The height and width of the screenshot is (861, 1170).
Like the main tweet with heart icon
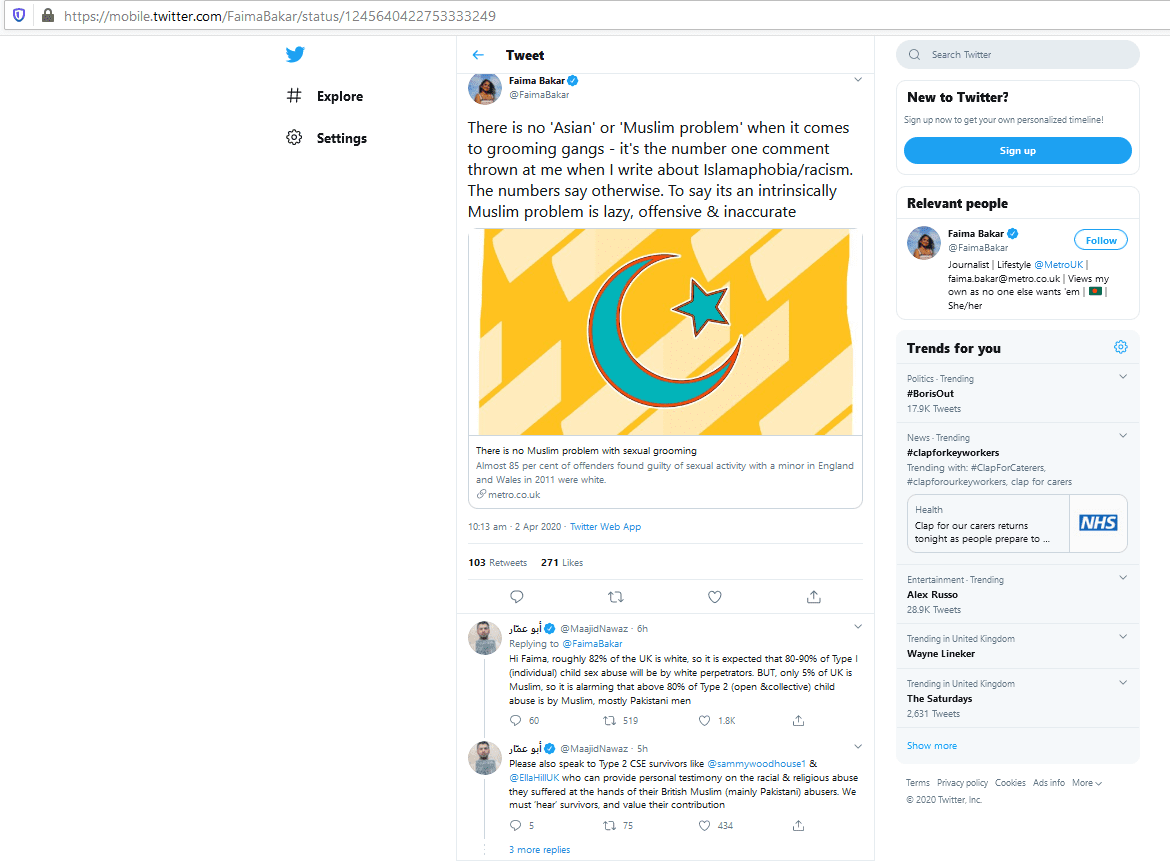tap(715, 597)
